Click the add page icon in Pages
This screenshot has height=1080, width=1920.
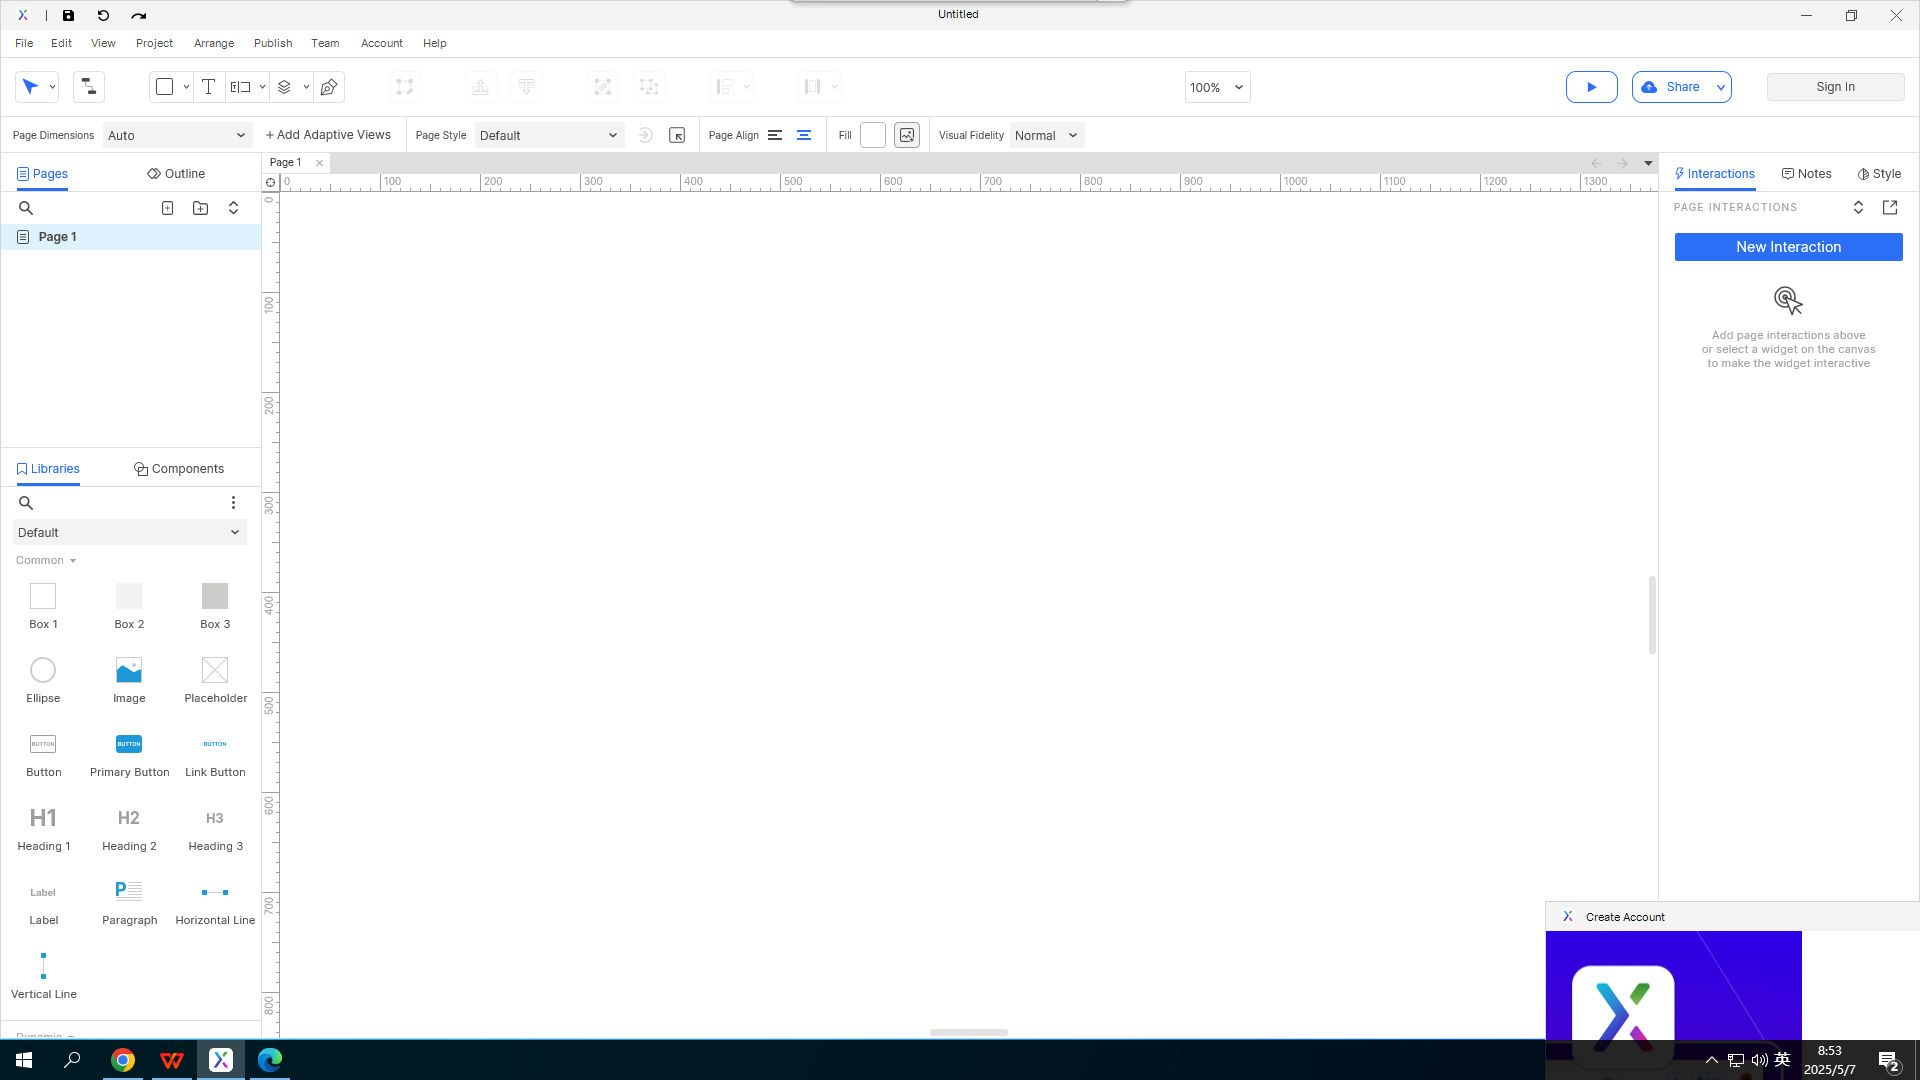tap(168, 208)
